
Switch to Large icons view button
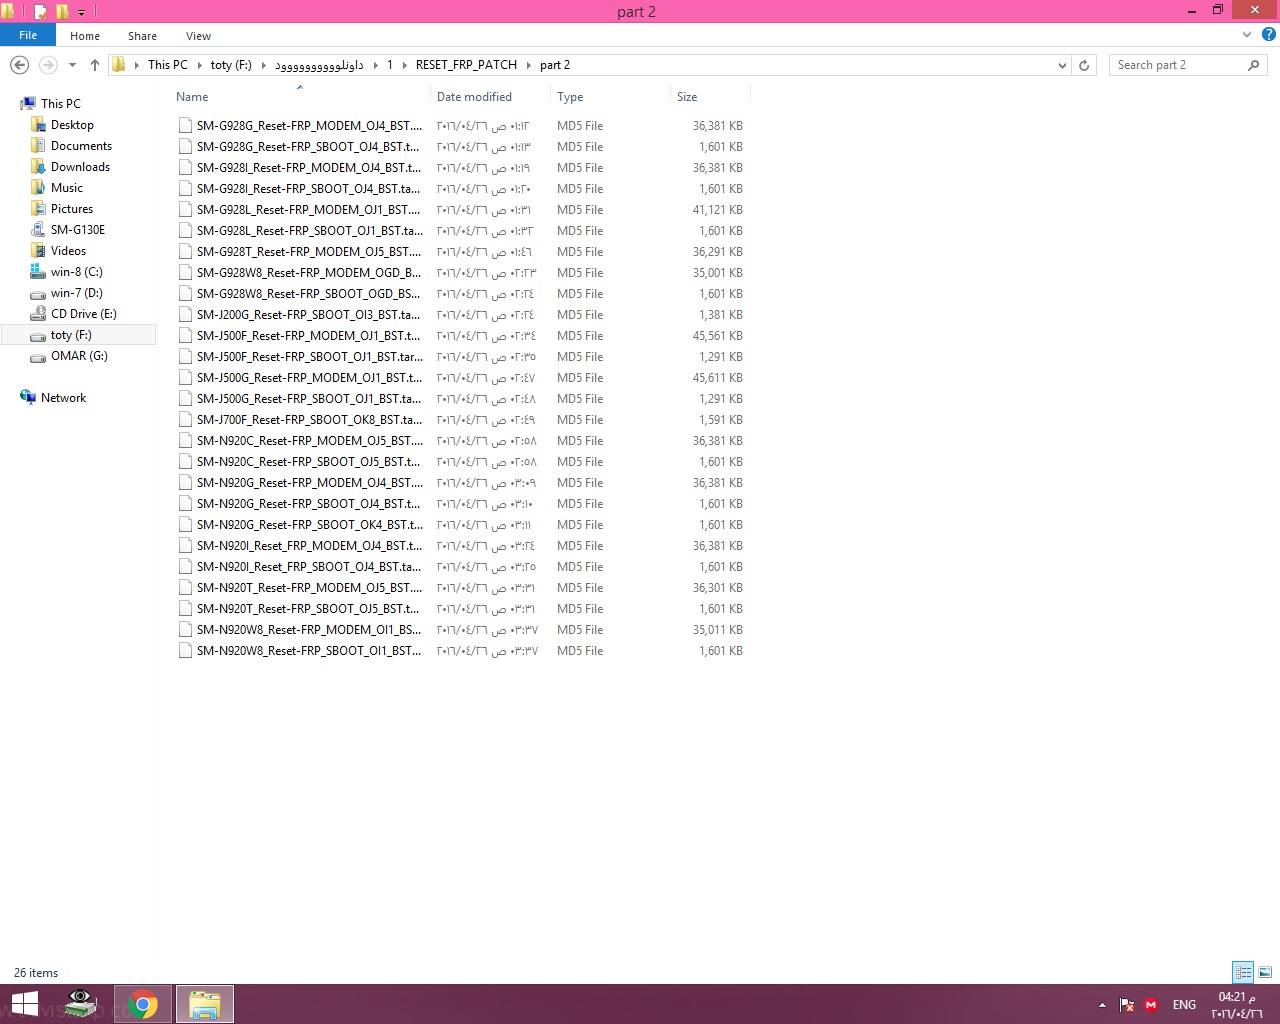(1265, 972)
